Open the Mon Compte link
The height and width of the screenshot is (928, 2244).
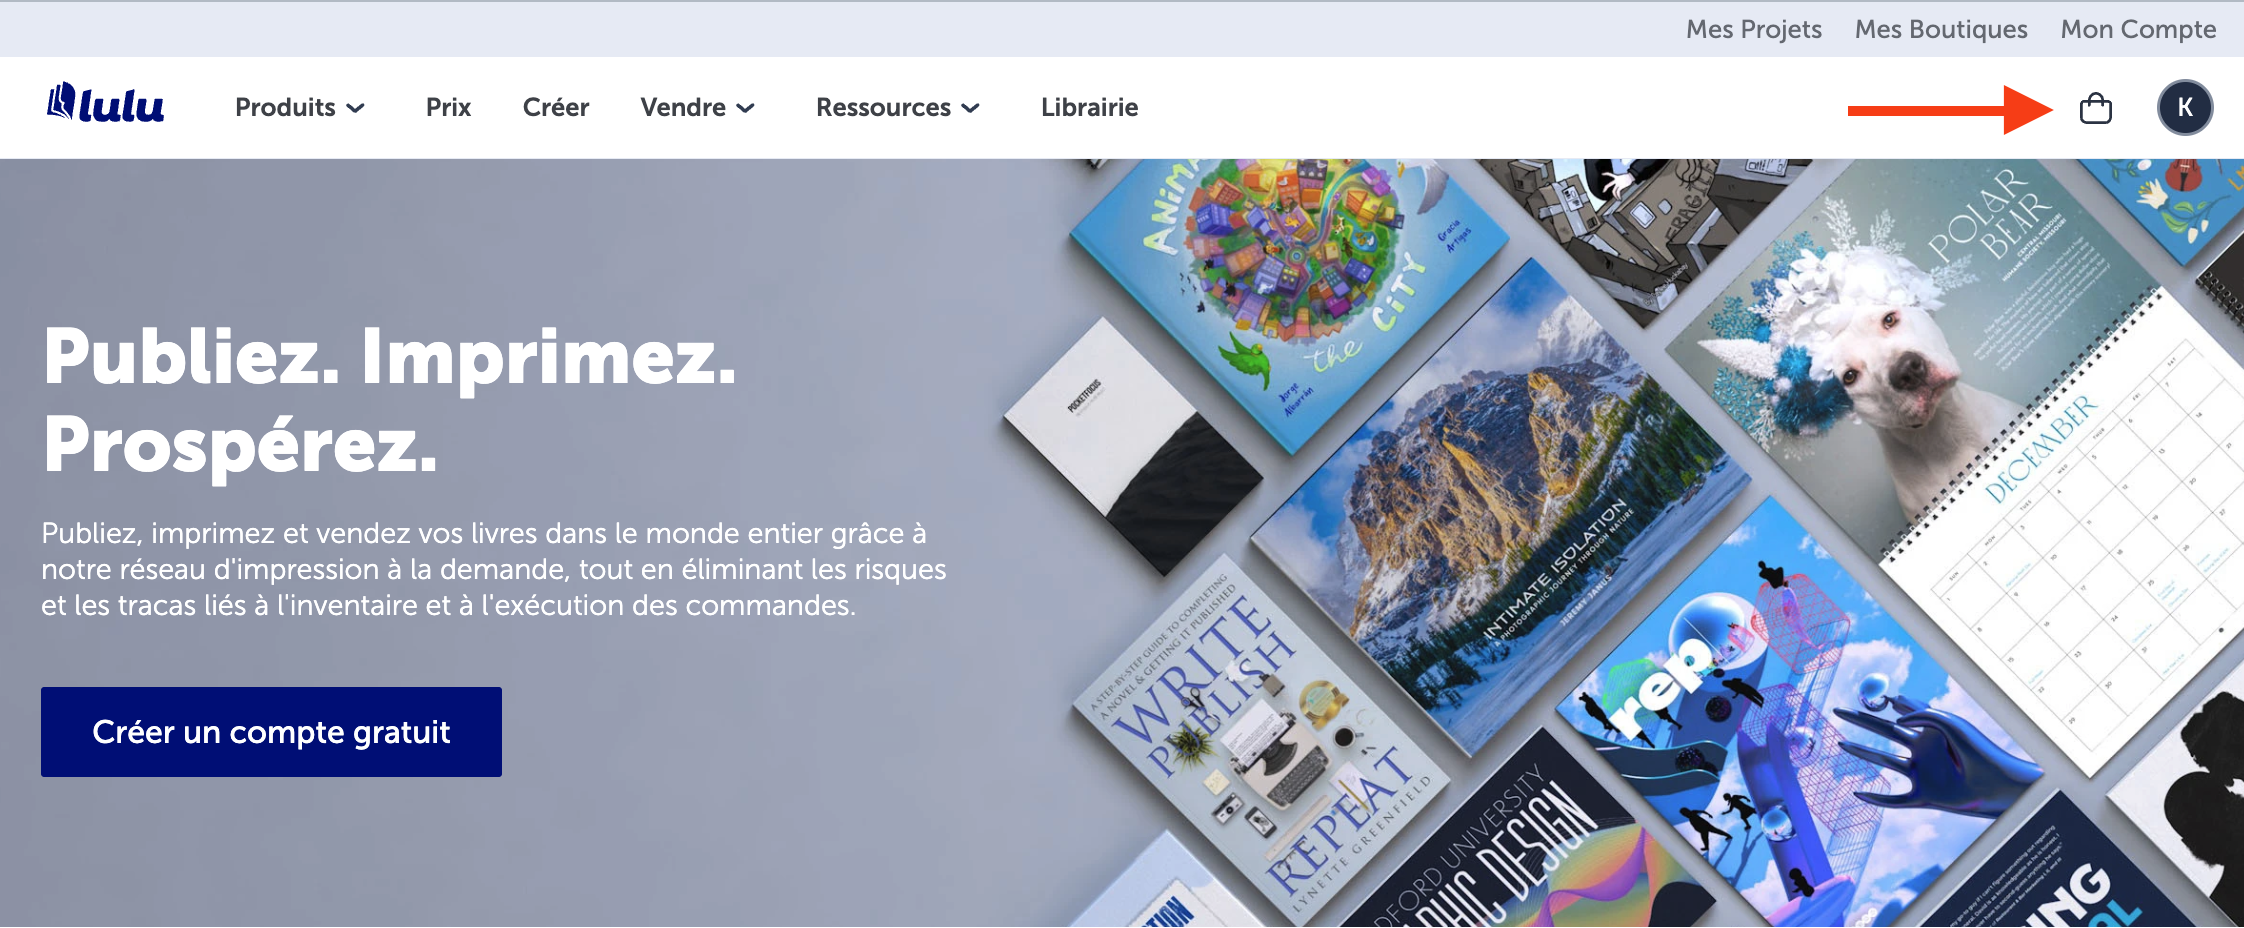[2138, 29]
